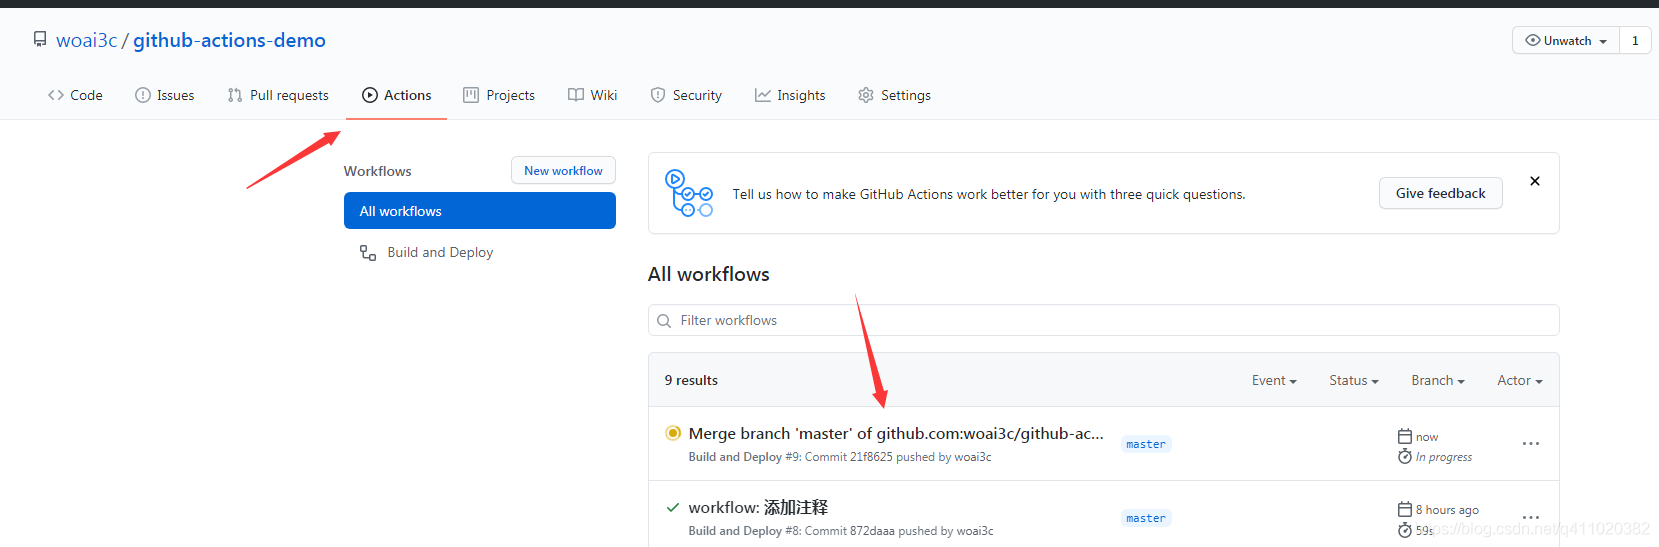This screenshot has height=547, width=1659.
Task: Focus the Filter workflows search field
Action: click(x=1104, y=320)
